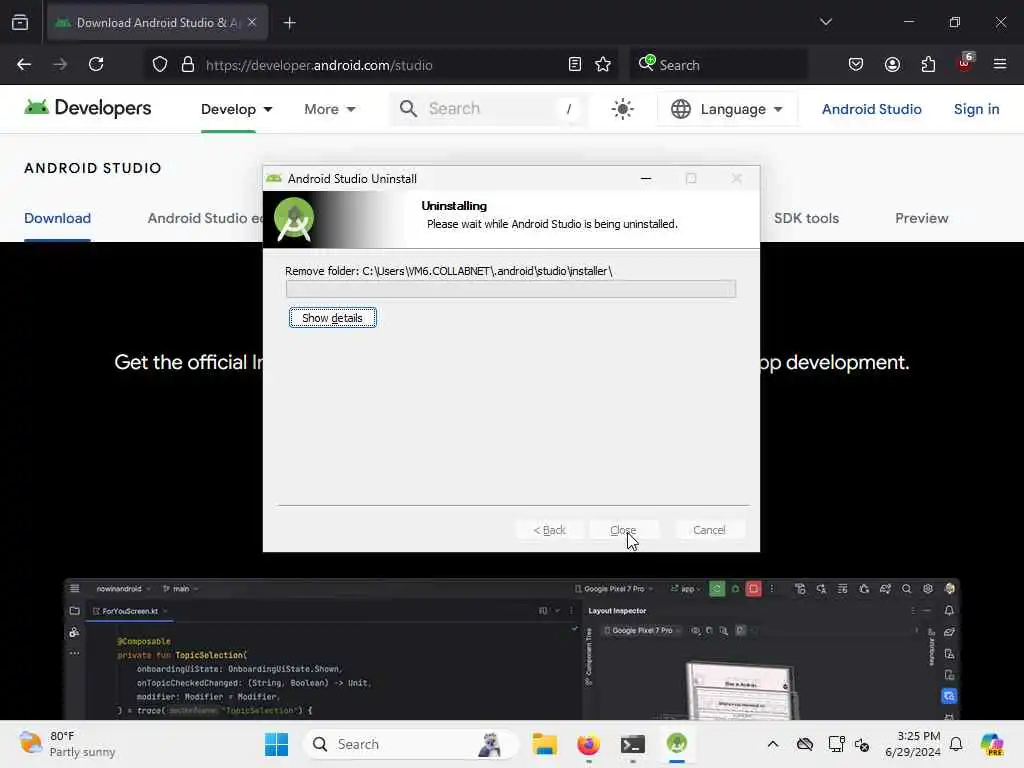Click the Sign in link
This screenshot has width=1024, height=768.
click(x=976, y=109)
